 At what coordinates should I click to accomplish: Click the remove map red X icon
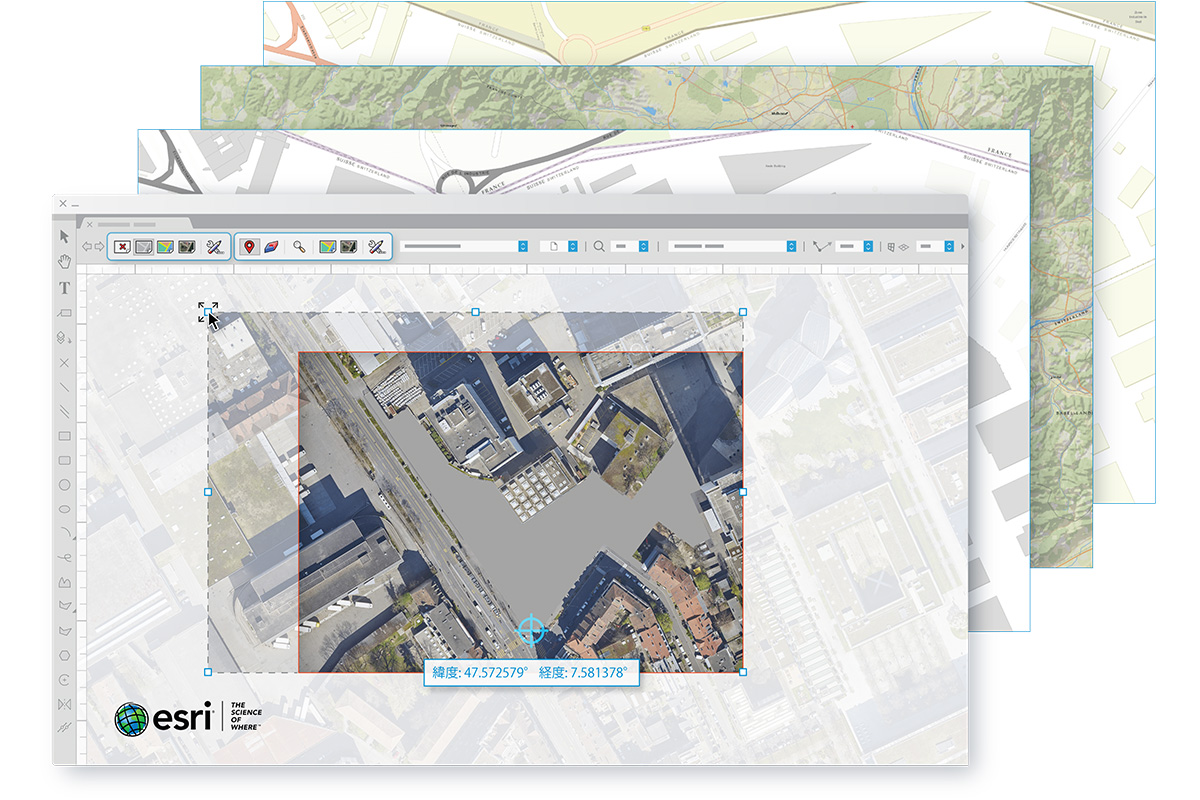pyautogui.click(x=122, y=247)
